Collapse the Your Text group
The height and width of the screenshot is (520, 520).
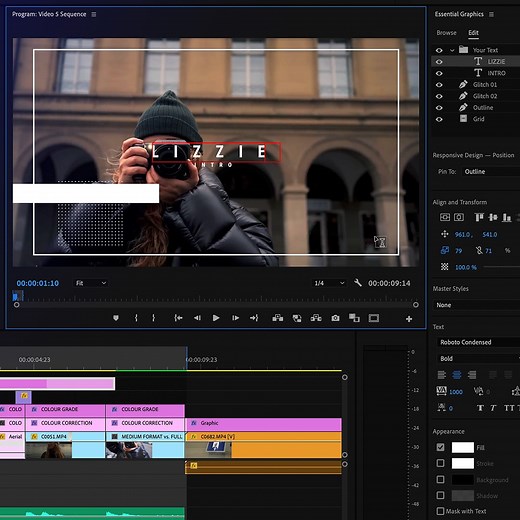coord(452,50)
